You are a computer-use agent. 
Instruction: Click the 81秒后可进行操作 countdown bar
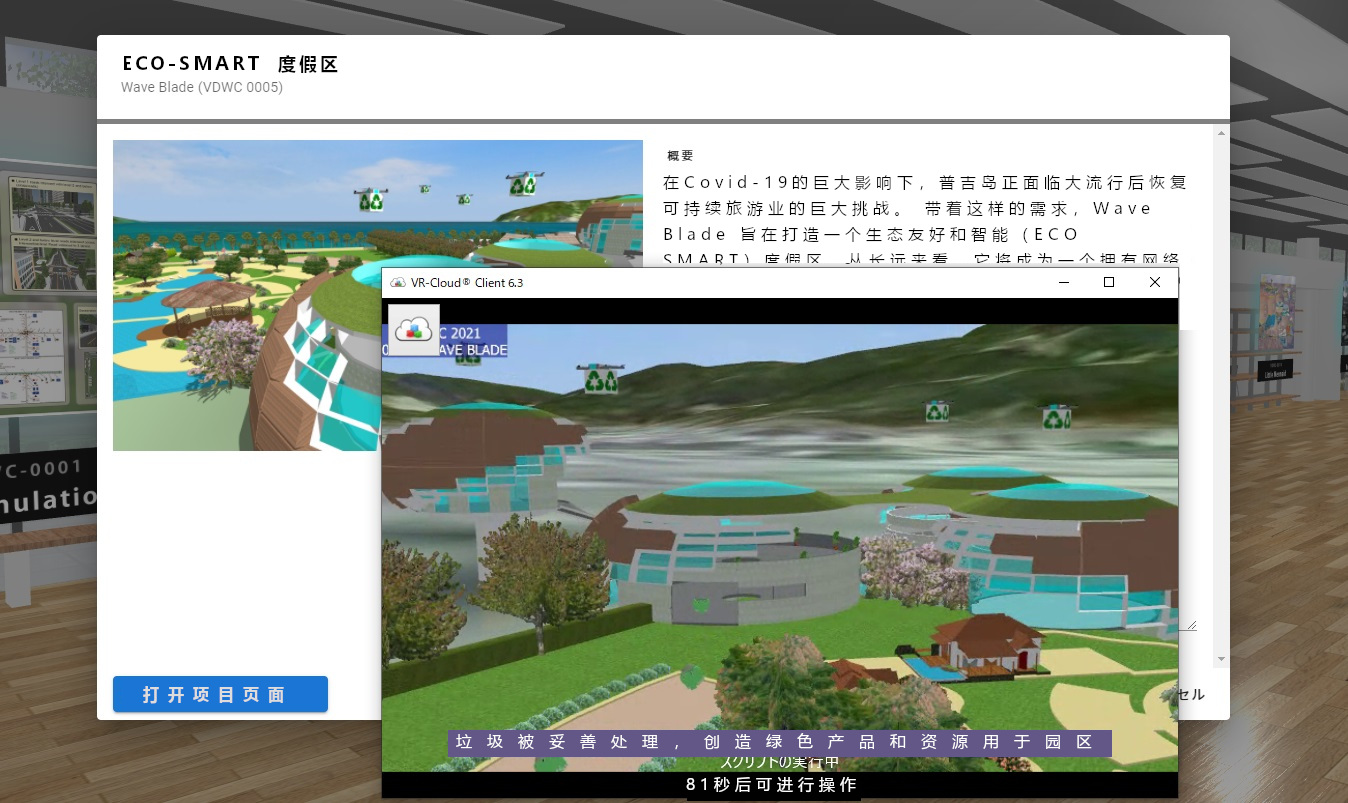tap(772, 785)
